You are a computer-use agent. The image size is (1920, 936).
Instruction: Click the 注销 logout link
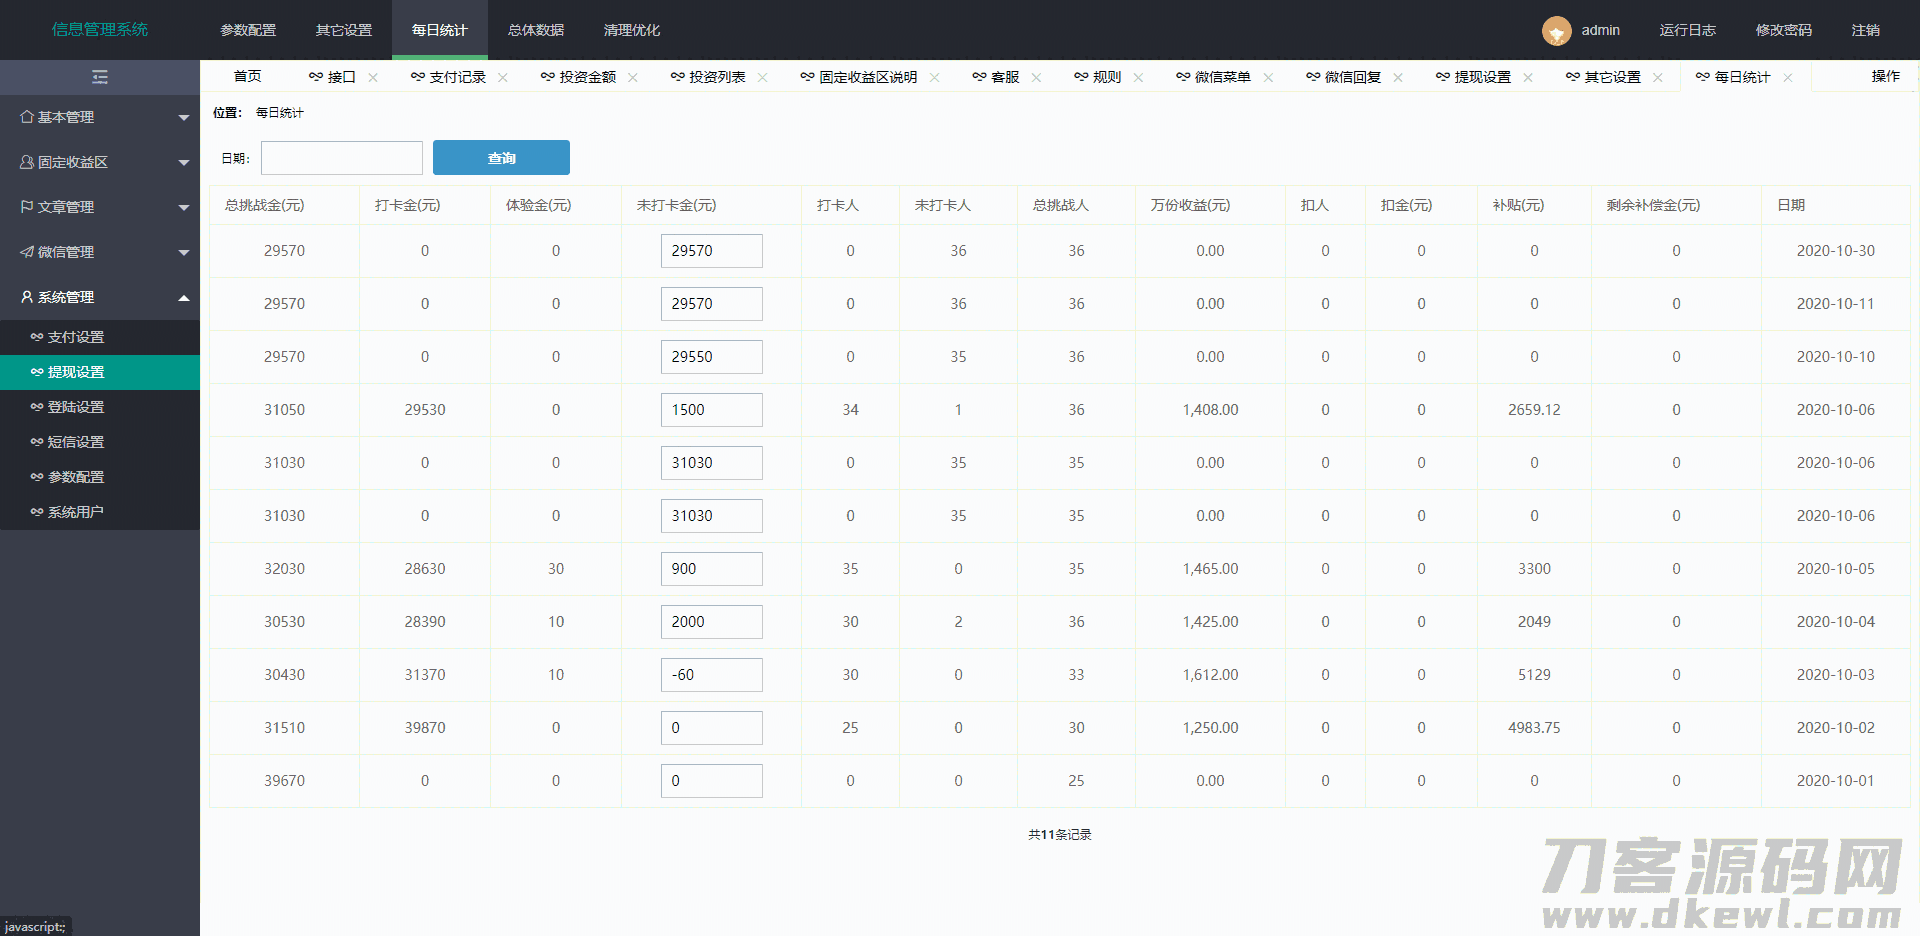coord(1865,30)
